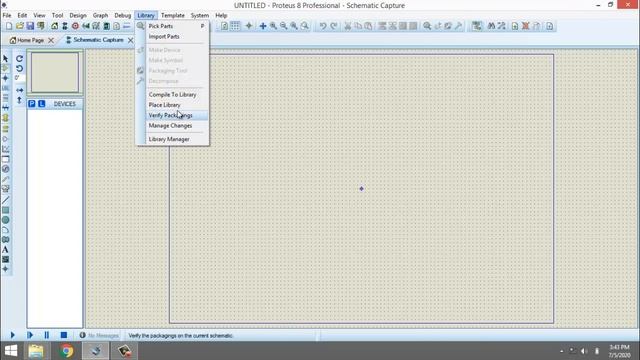Click the Home Page house toolbar icon
Screen dimensions: 640x360
pos(54,26)
